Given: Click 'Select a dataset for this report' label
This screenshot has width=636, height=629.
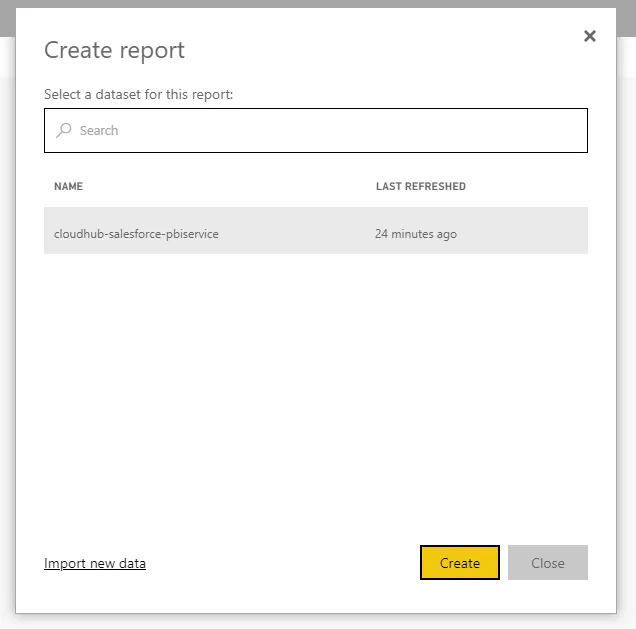Looking at the screenshot, I should 138,94.
